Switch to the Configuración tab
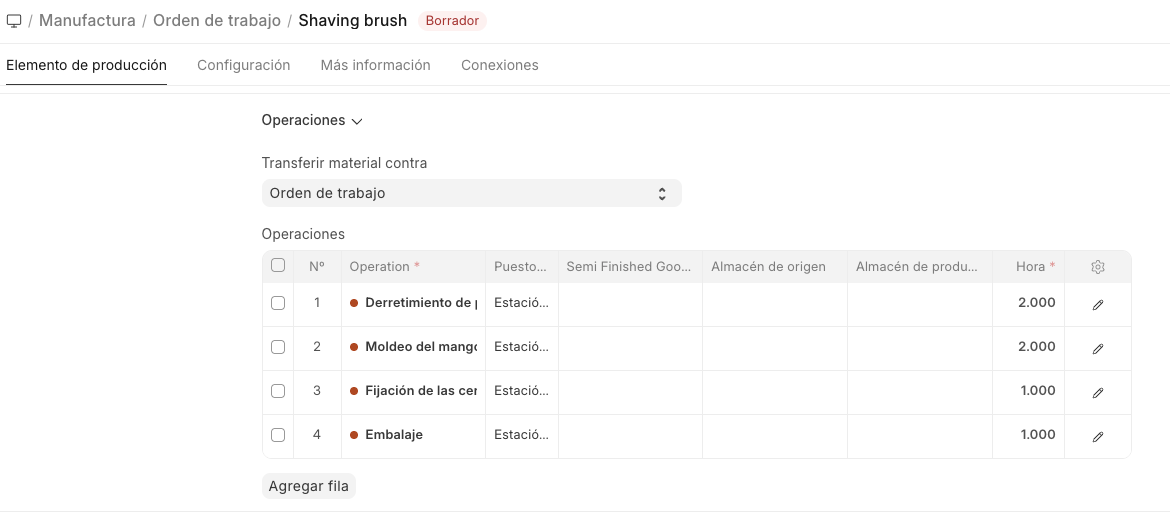This screenshot has width=1170, height=518. click(x=243, y=65)
